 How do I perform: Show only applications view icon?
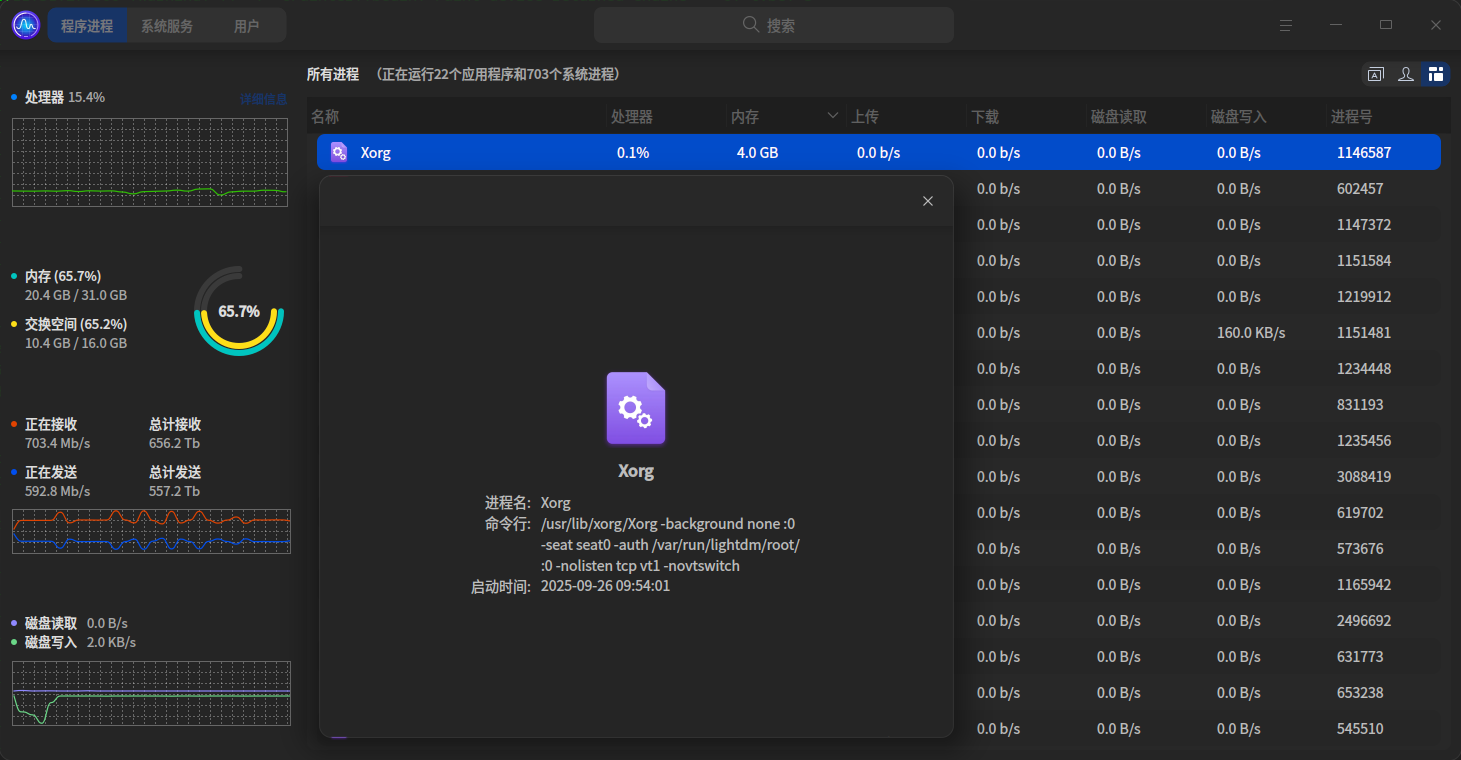point(1376,74)
